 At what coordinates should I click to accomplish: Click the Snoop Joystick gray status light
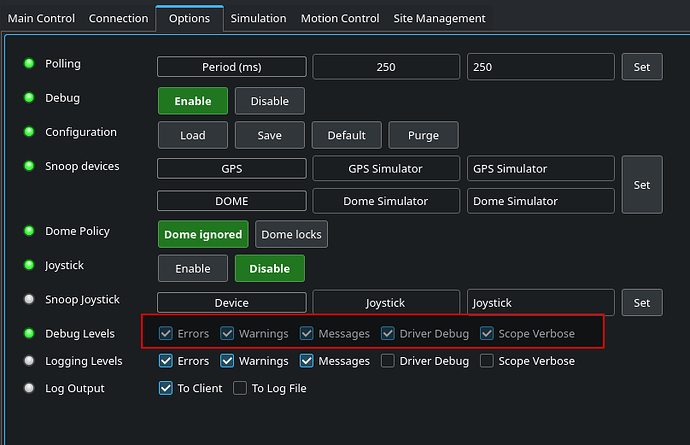pyautogui.click(x=29, y=299)
